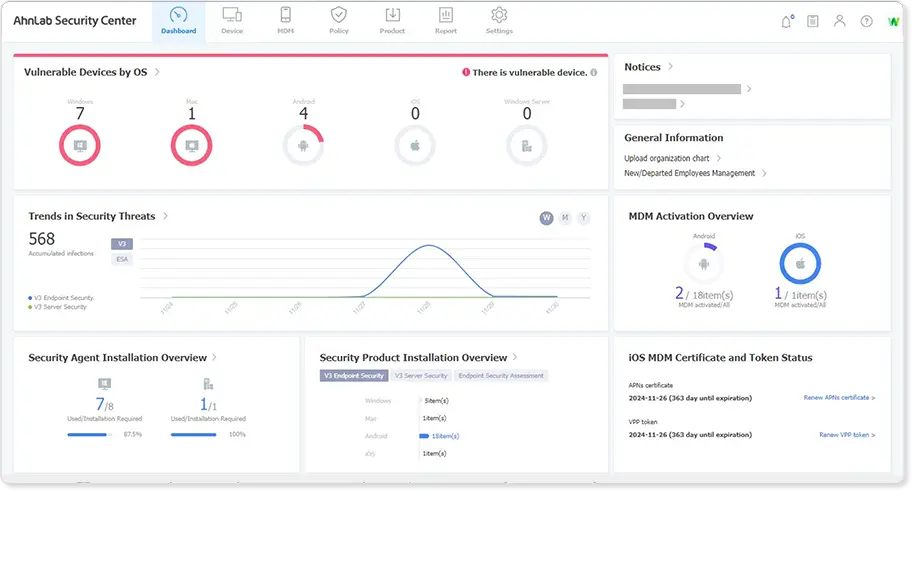Image resolution: width=912 pixels, height=564 pixels.
Task: Select yearly Y trend view
Action: pyautogui.click(x=583, y=218)
